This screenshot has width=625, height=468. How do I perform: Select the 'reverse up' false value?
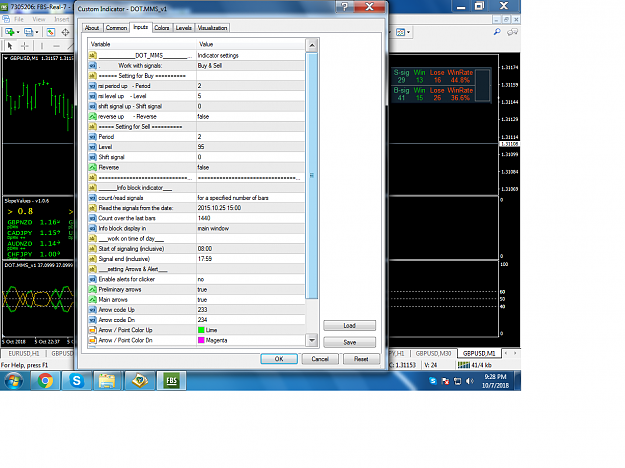(x=251, y=116)
